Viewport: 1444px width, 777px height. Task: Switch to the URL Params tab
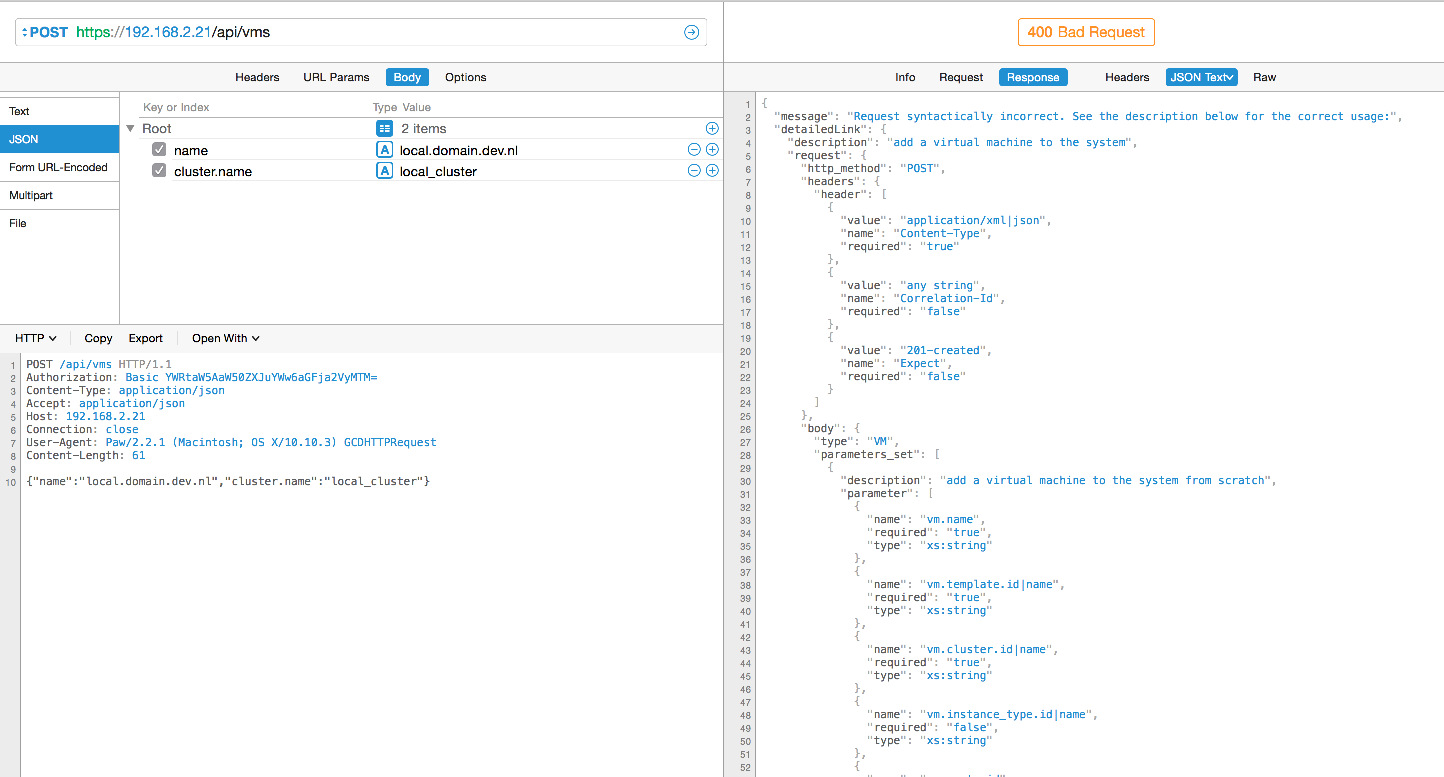336,77
